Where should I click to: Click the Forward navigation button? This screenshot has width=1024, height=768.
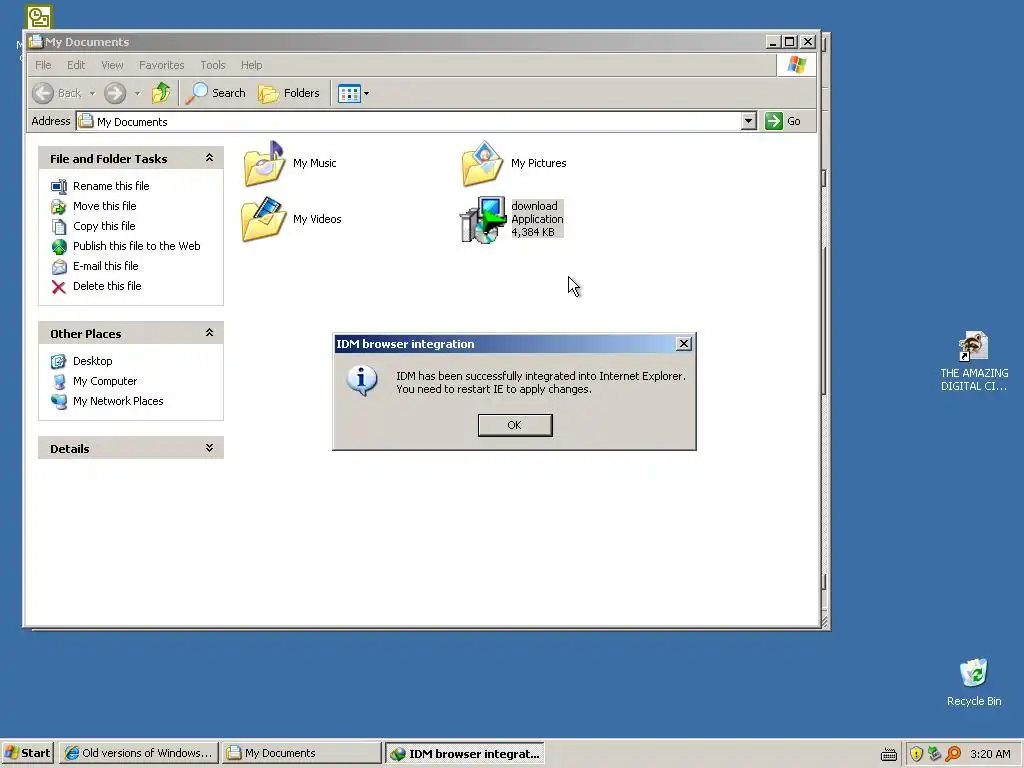click(115, 93)
